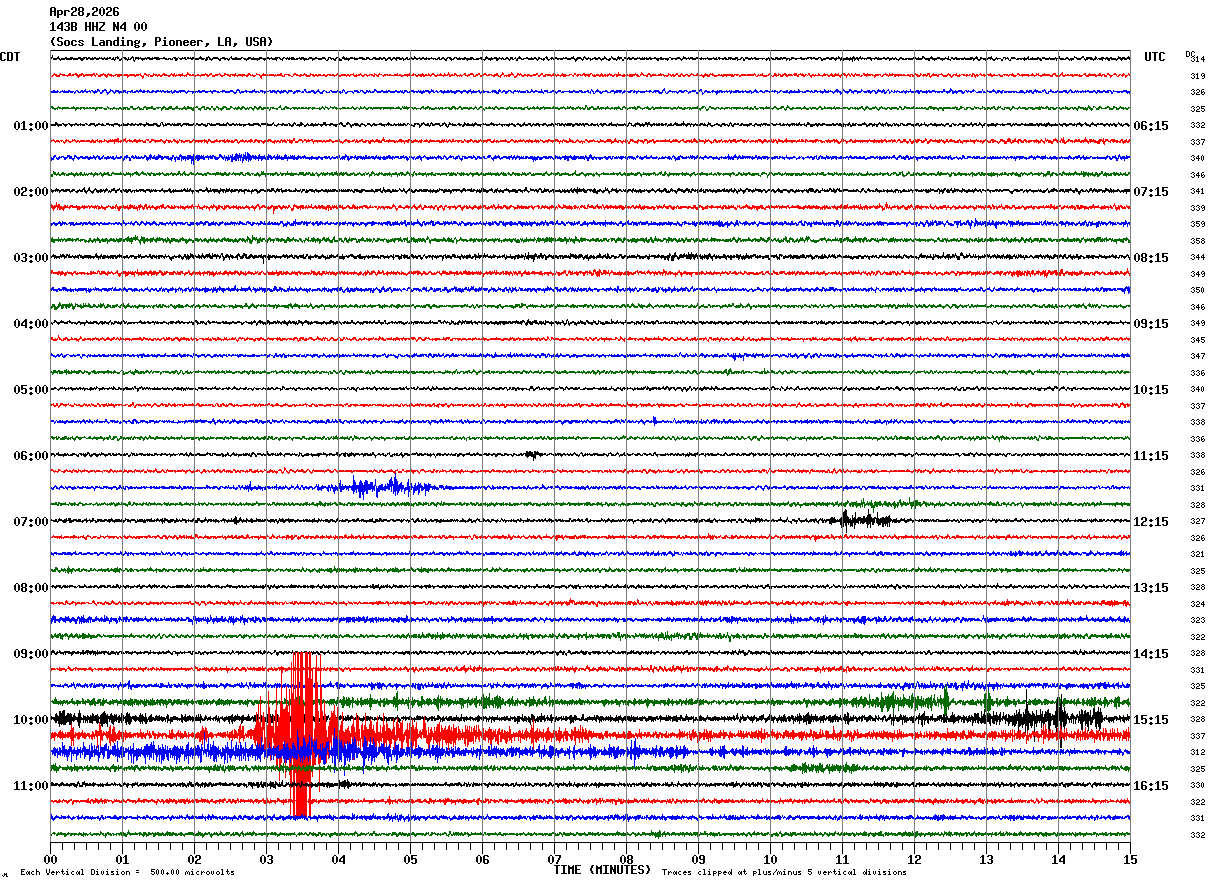Click the DC offset value 347
The height and width of the screenshot is (886, 1210).
[1197, 357]
